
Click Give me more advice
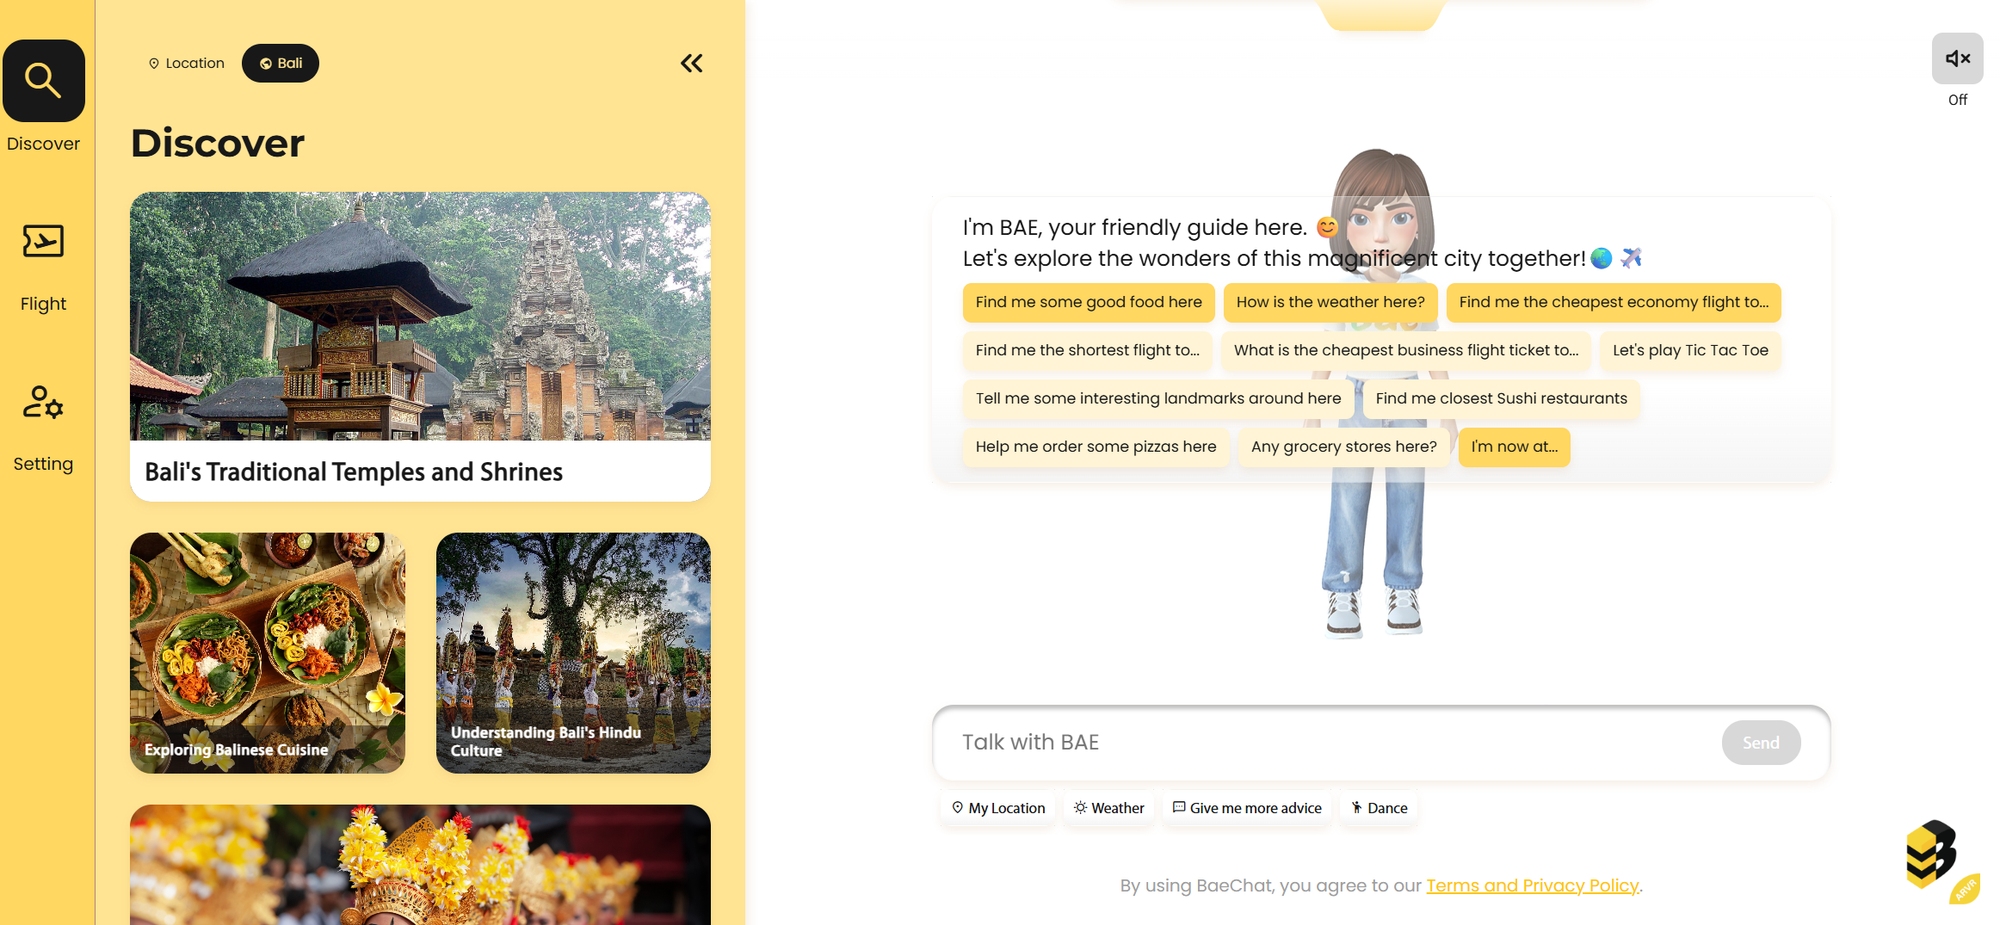[x=1246, y=808]
